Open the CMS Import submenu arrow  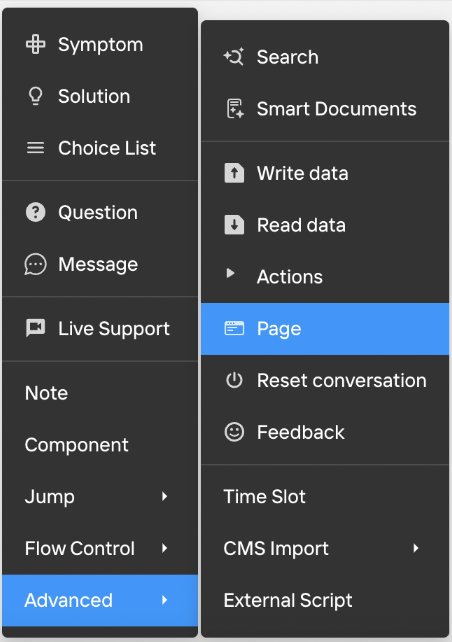416,548
